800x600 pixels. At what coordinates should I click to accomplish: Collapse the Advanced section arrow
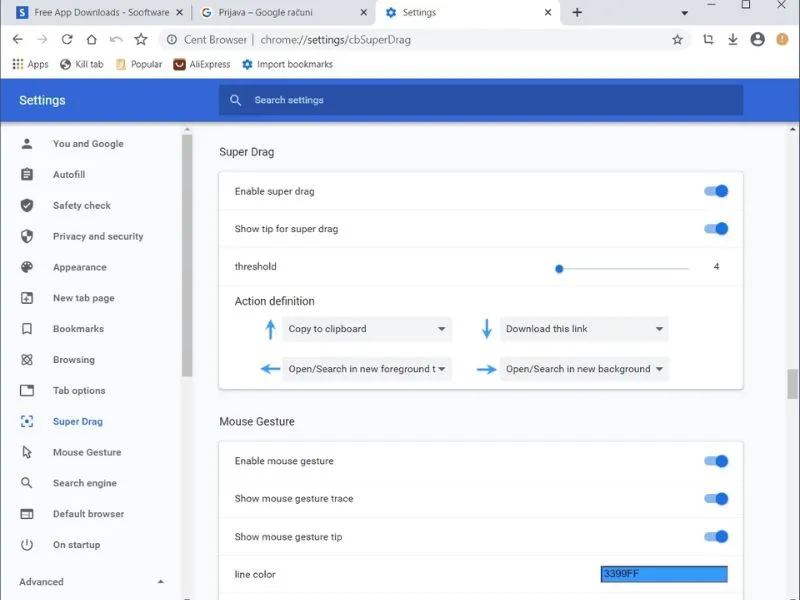pyautogui.click(x=161, y=582)
